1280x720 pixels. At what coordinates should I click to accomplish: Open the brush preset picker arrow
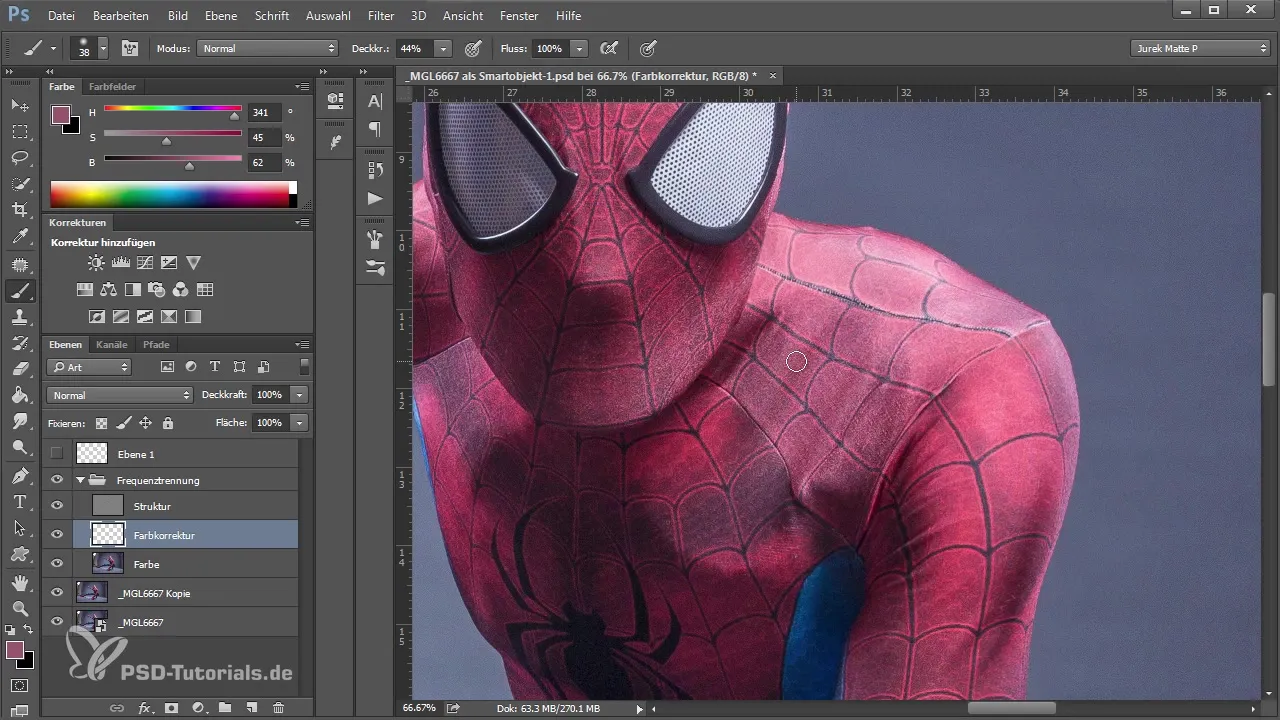[102, 48]
